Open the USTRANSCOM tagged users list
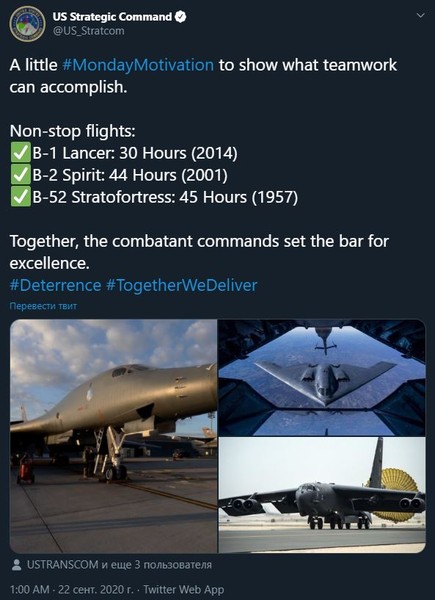 tap(119, 565)
